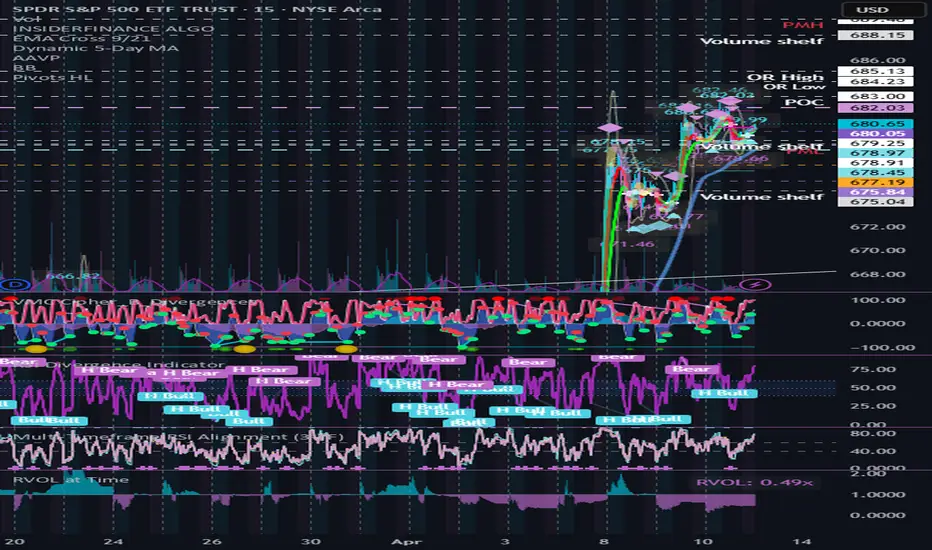Click the Volume shelf label beside 675.04
The image size is (932, 550).
[762, 196]
